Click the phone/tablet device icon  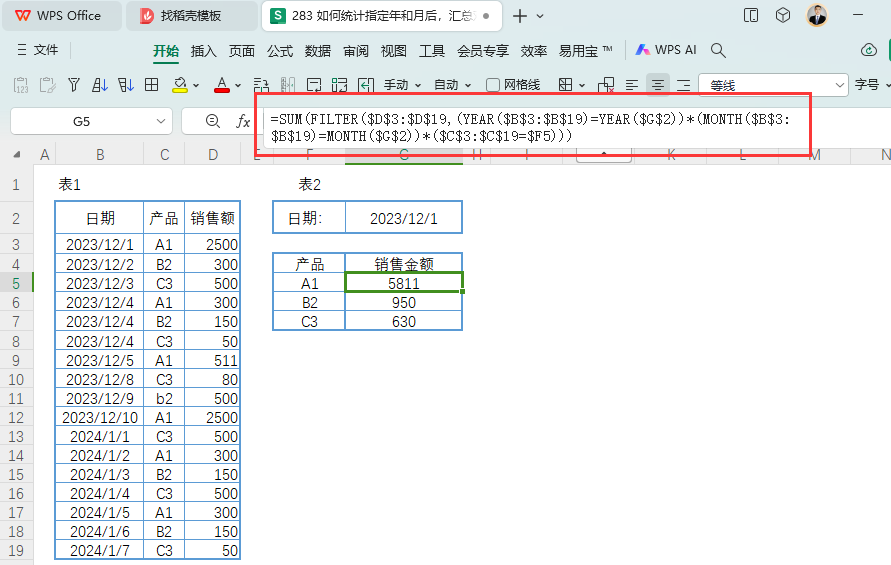tap(751, 15)
